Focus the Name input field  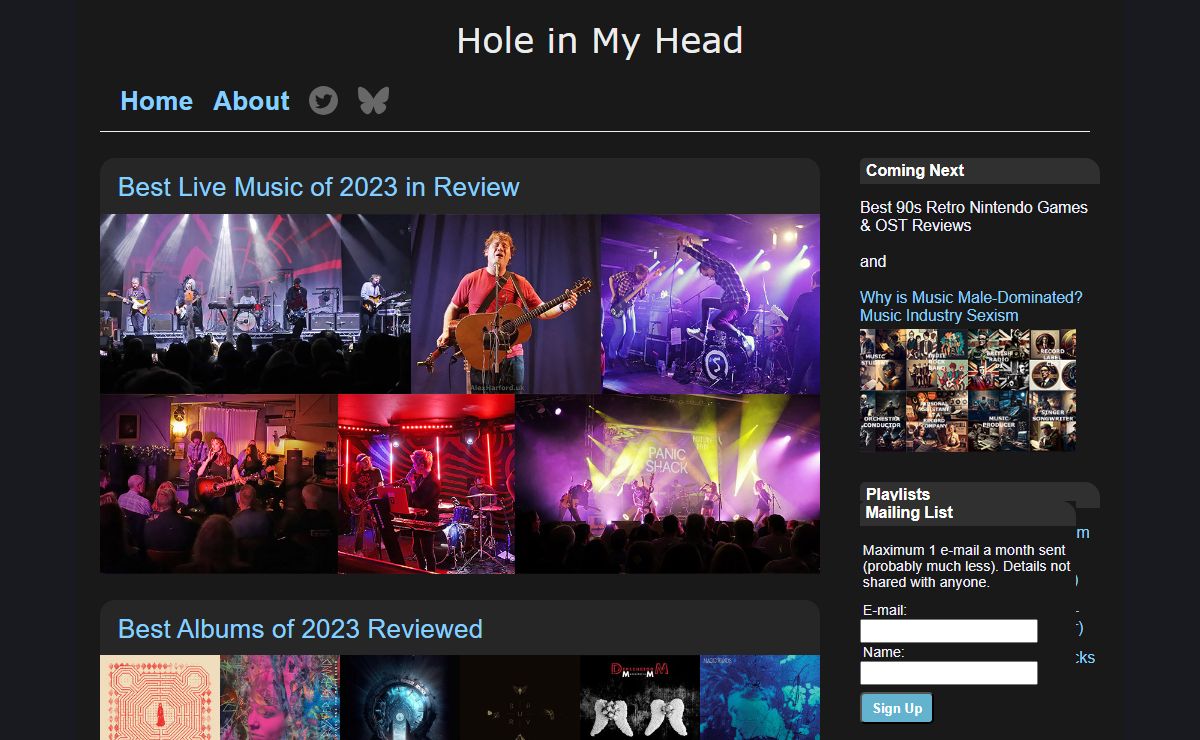949,673
